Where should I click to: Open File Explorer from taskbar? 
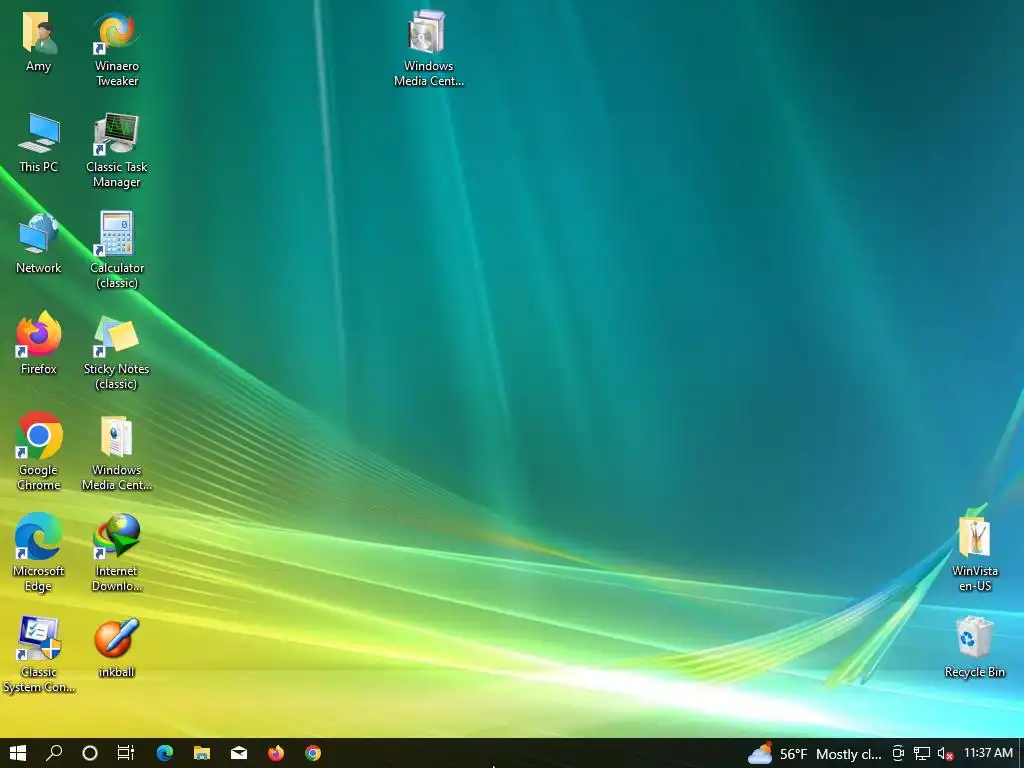pyautogui.click(x=202, y=753)
